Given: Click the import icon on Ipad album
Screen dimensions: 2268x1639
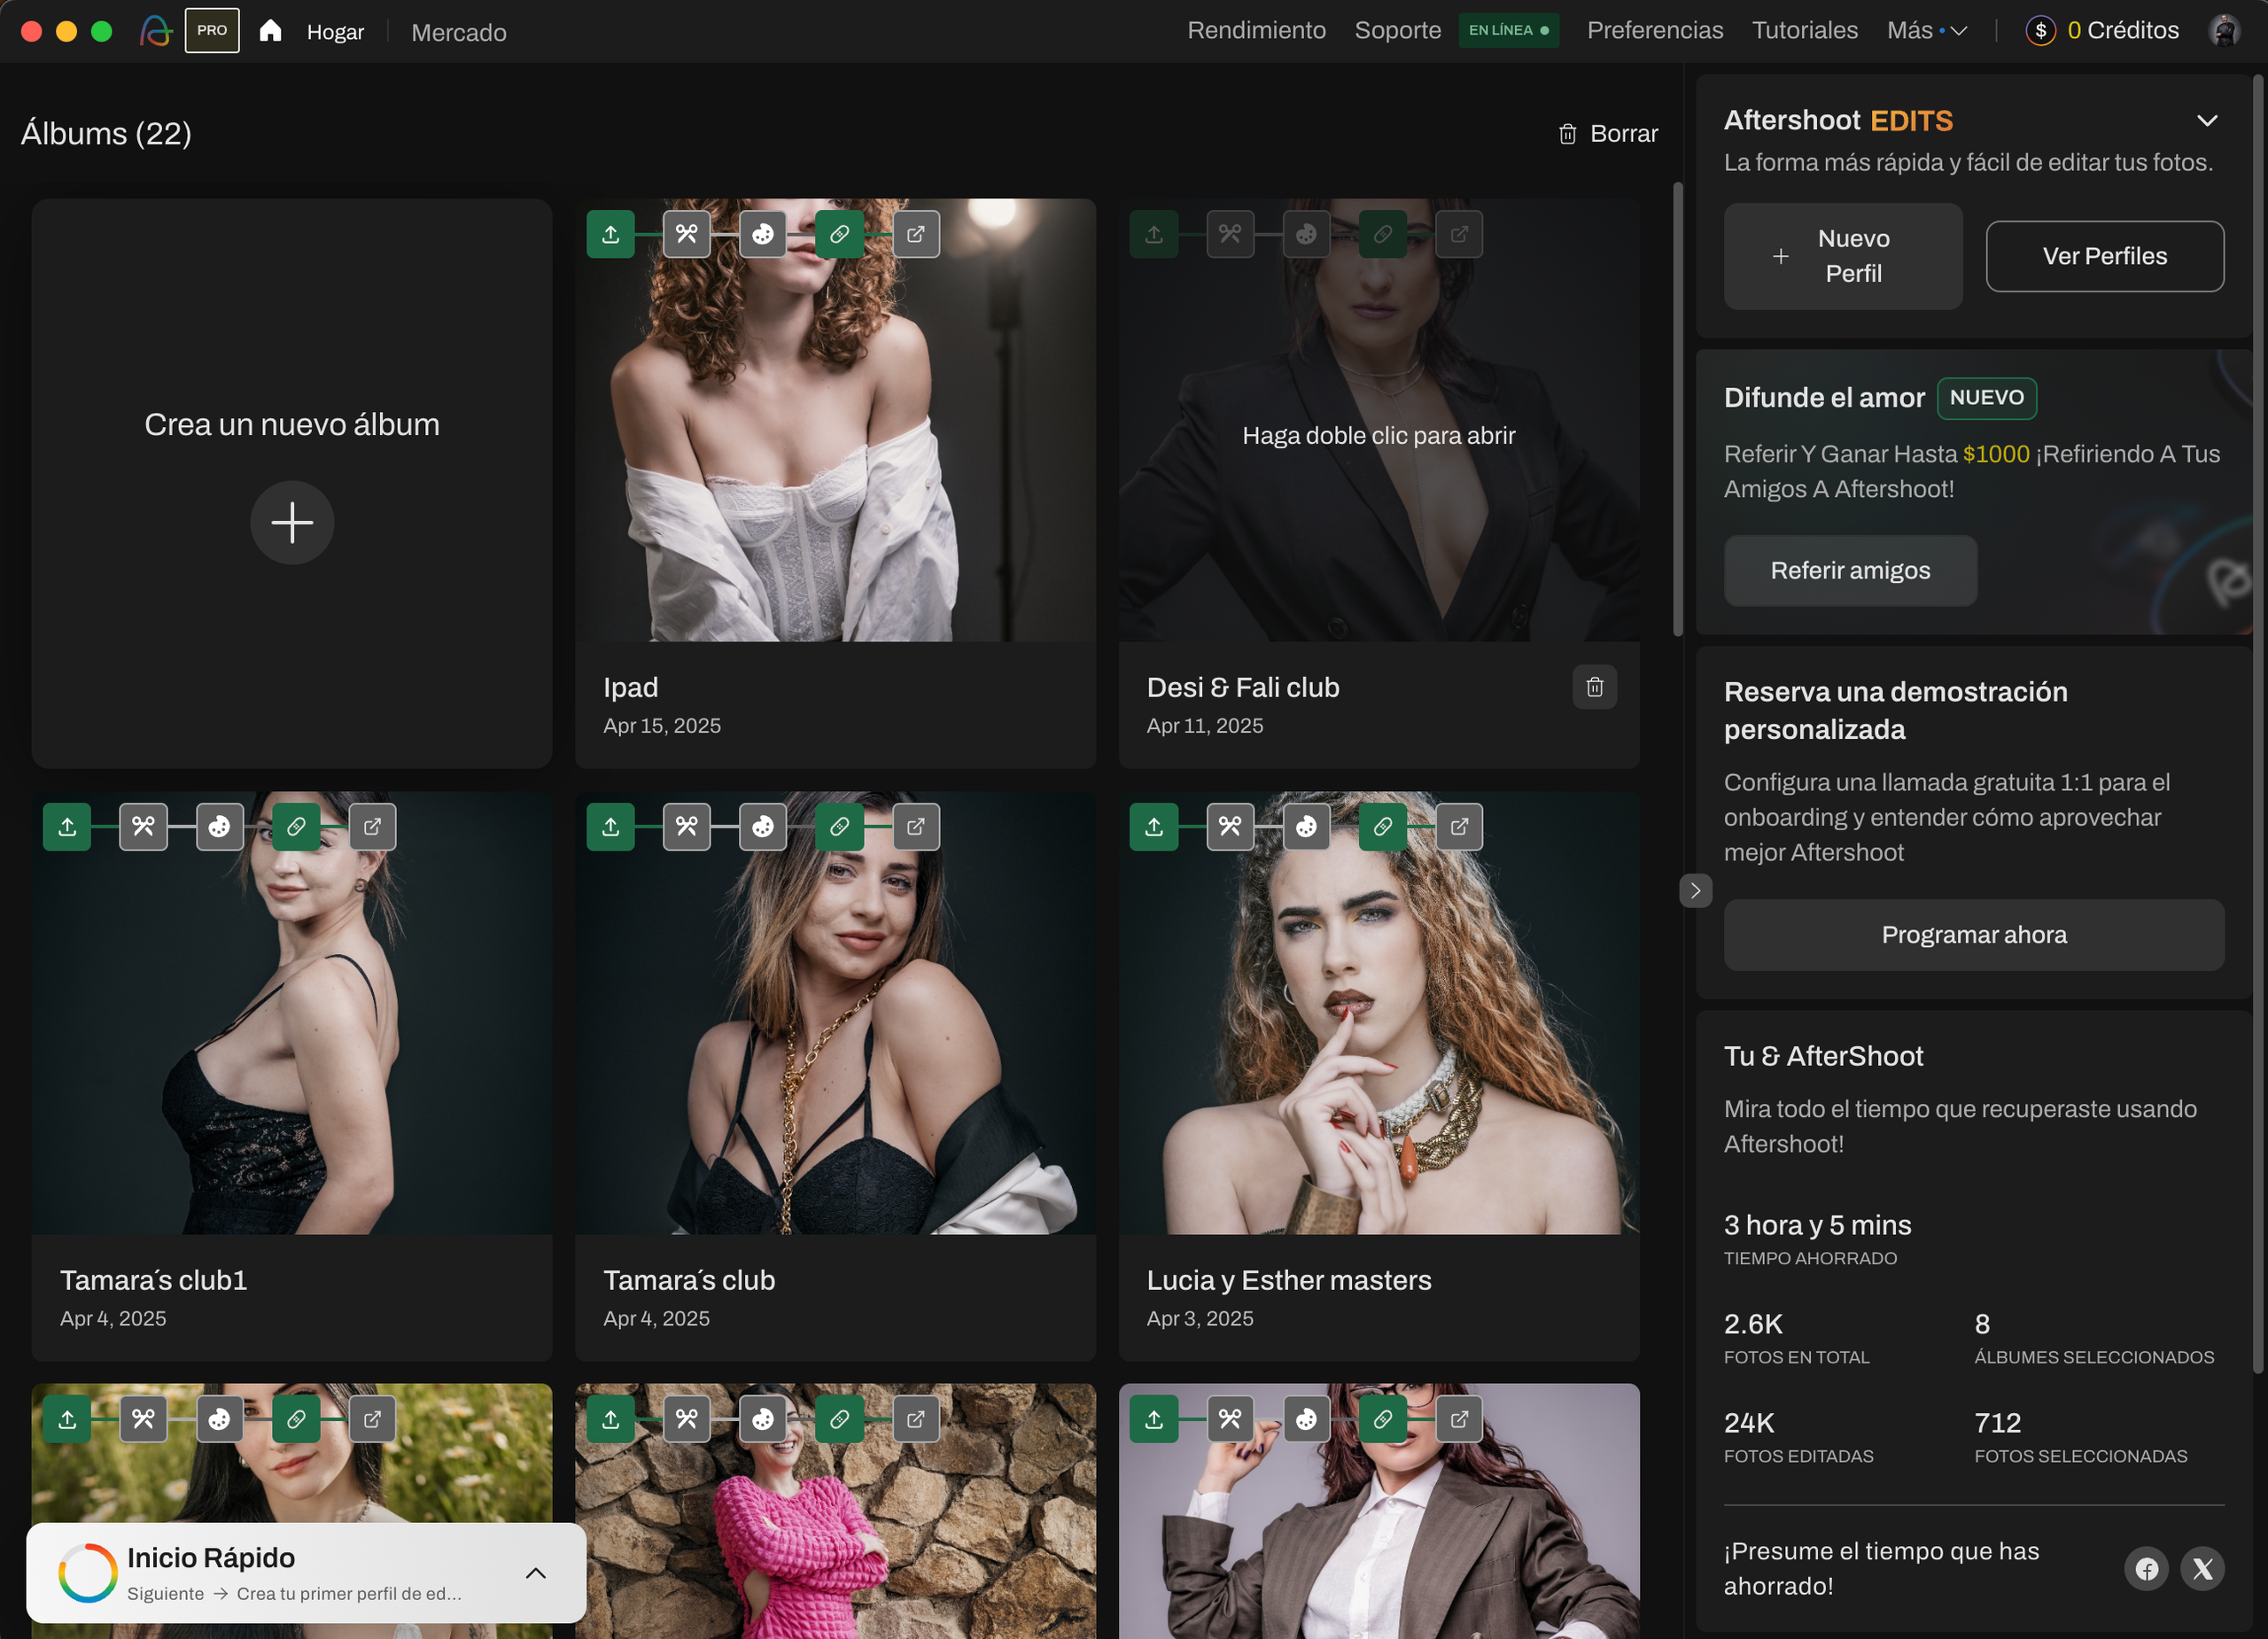Looking at the screenshot, I should tap(610, 234).
